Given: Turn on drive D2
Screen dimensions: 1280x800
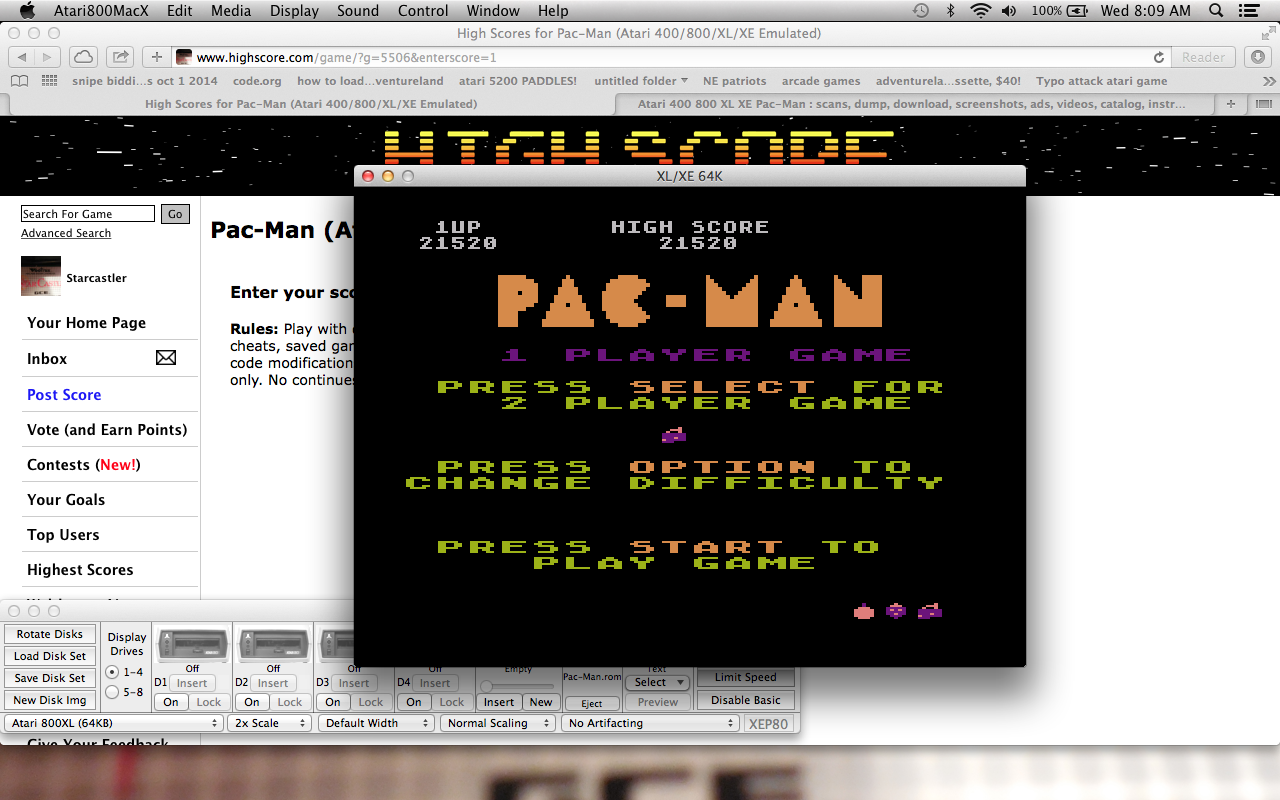Looking at the screenshot, I should [x=252, y=702].
